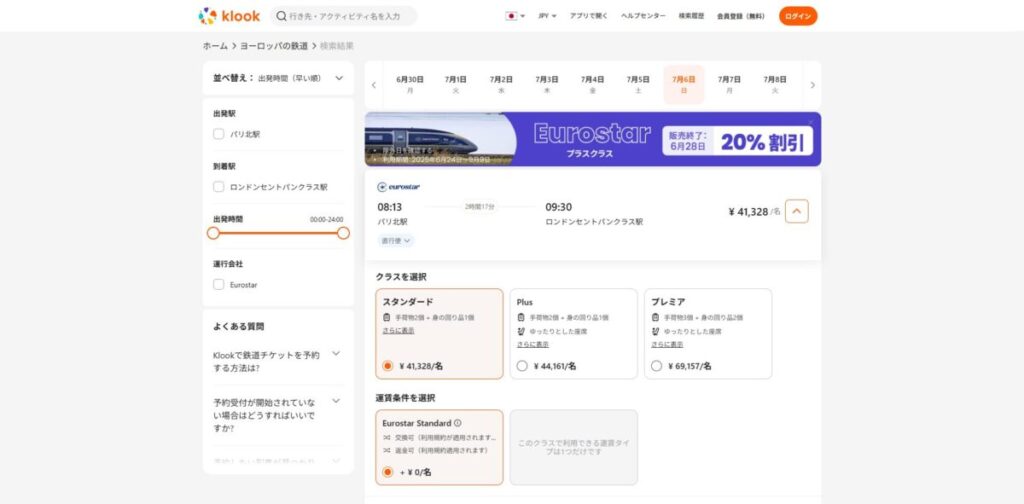Select the highlighted 7月6日 date tab
The height and width of the screenshot is (504, 1024).
(684, 84)
